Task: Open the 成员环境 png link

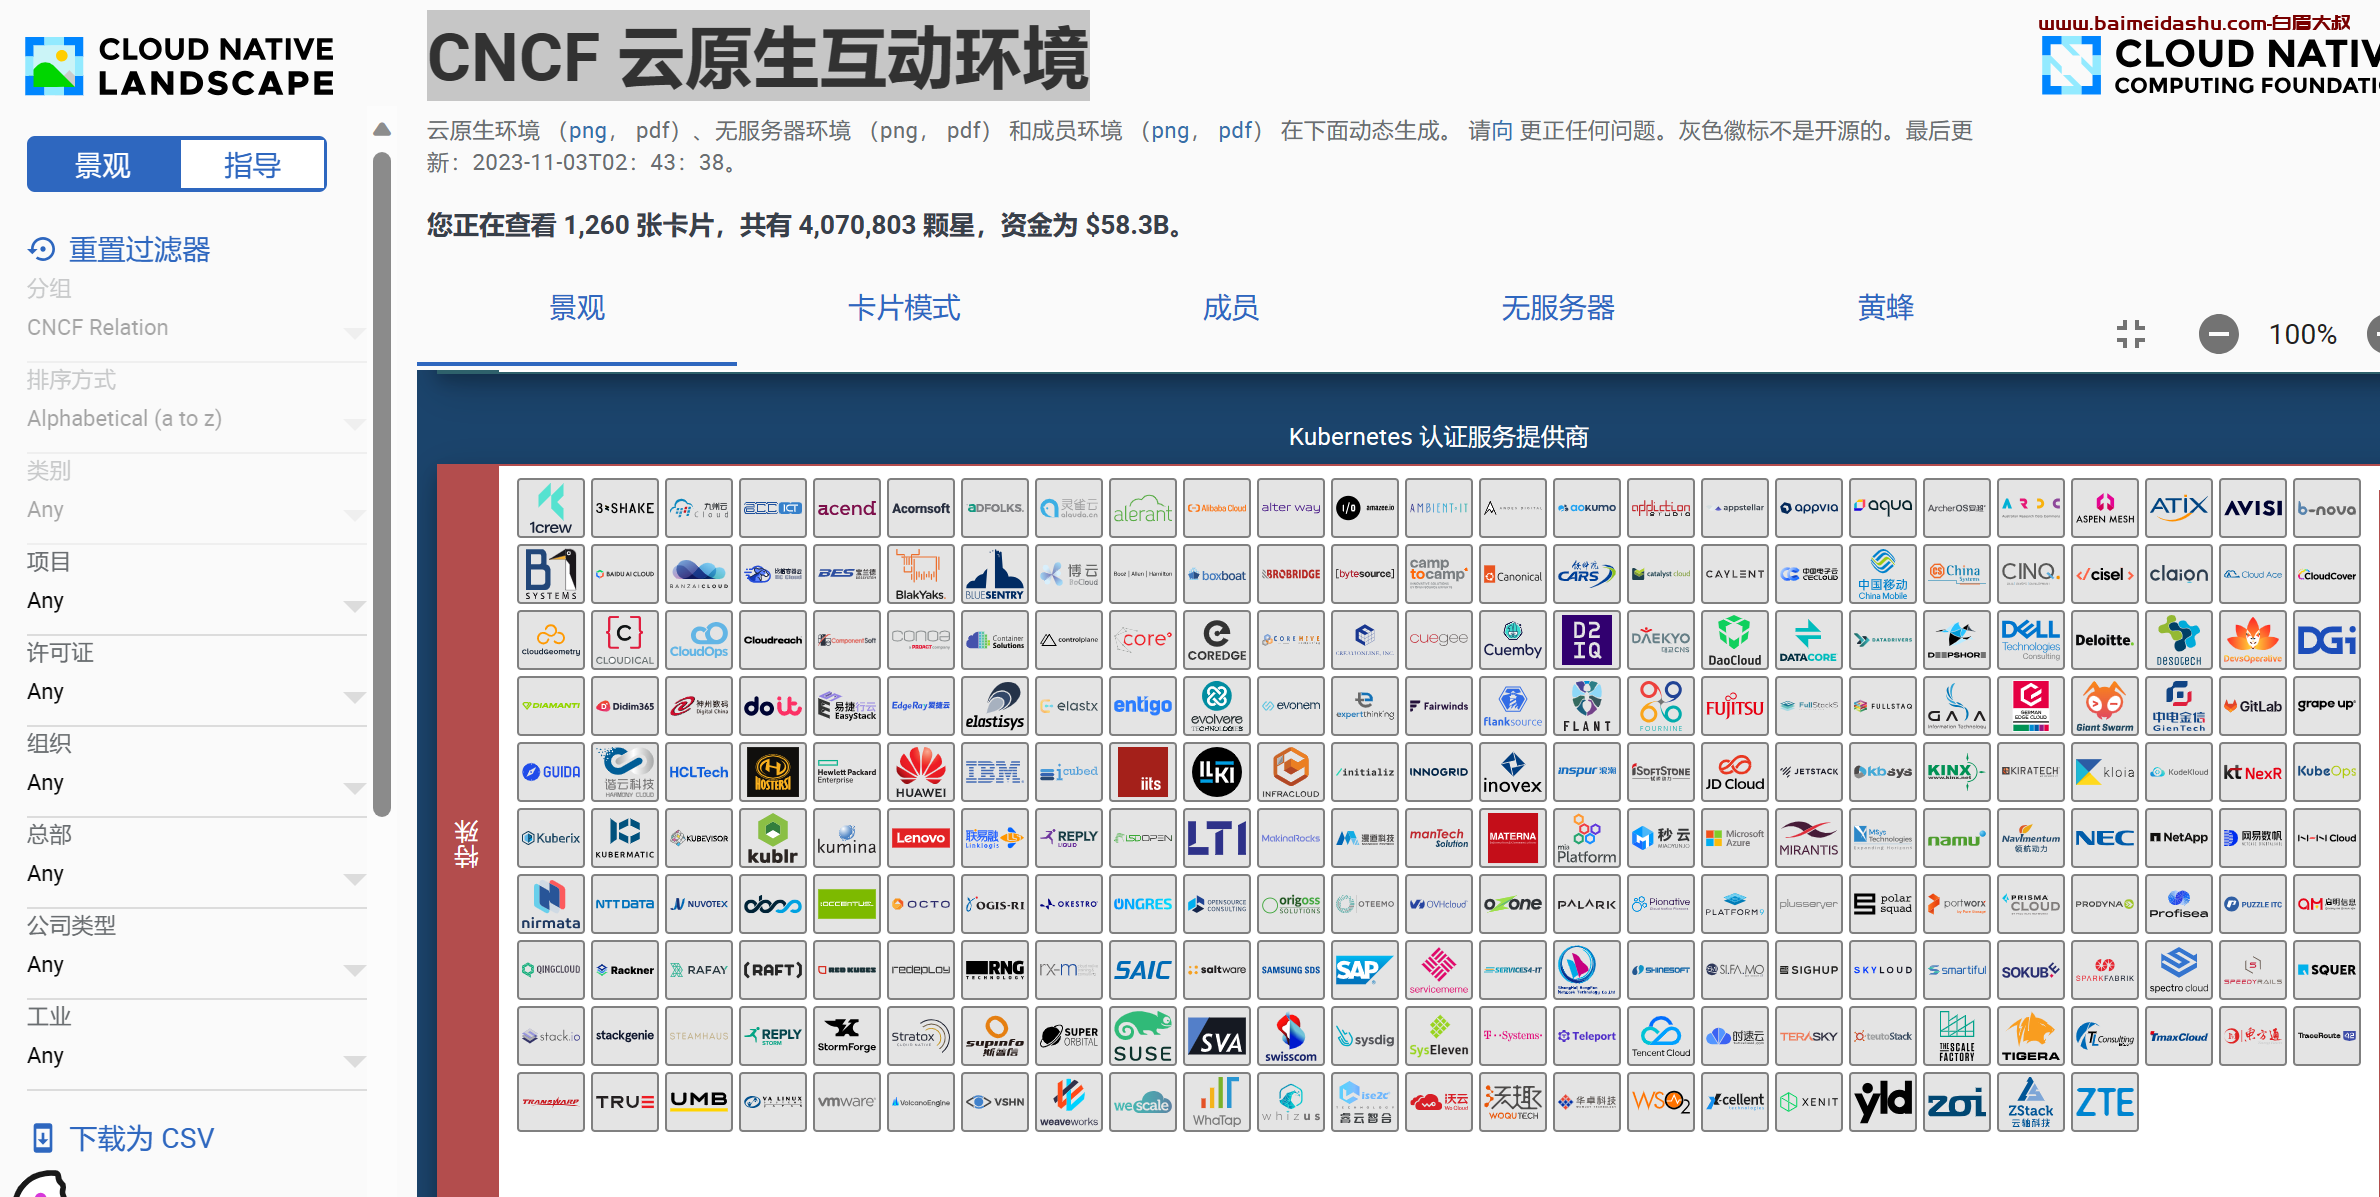Action: [x=1170, y=131]
